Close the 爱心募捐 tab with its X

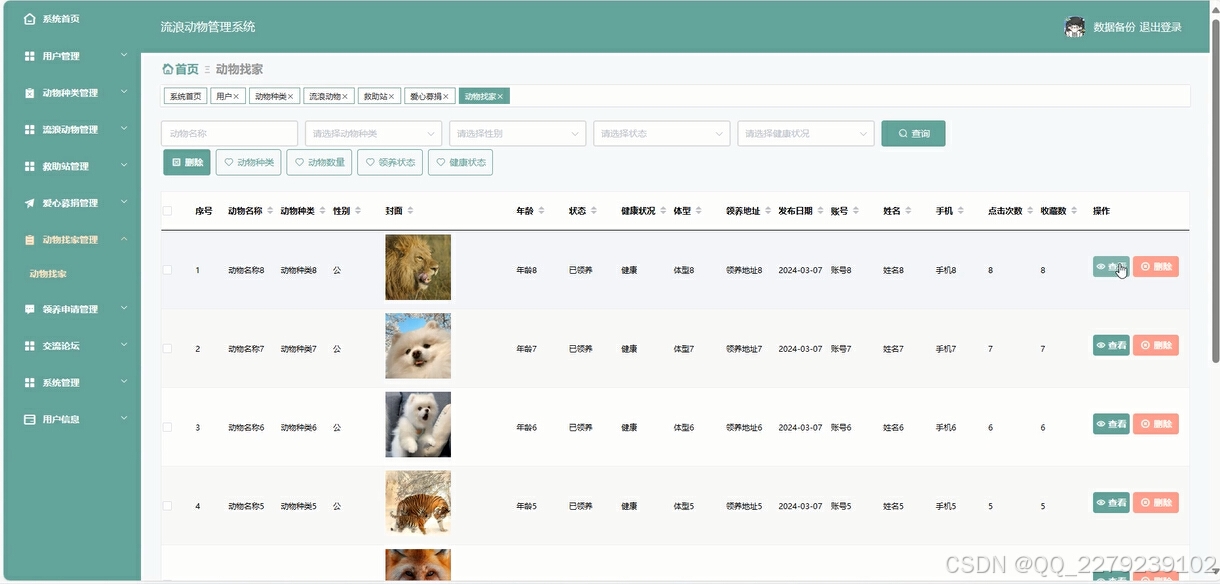[446, 96]
